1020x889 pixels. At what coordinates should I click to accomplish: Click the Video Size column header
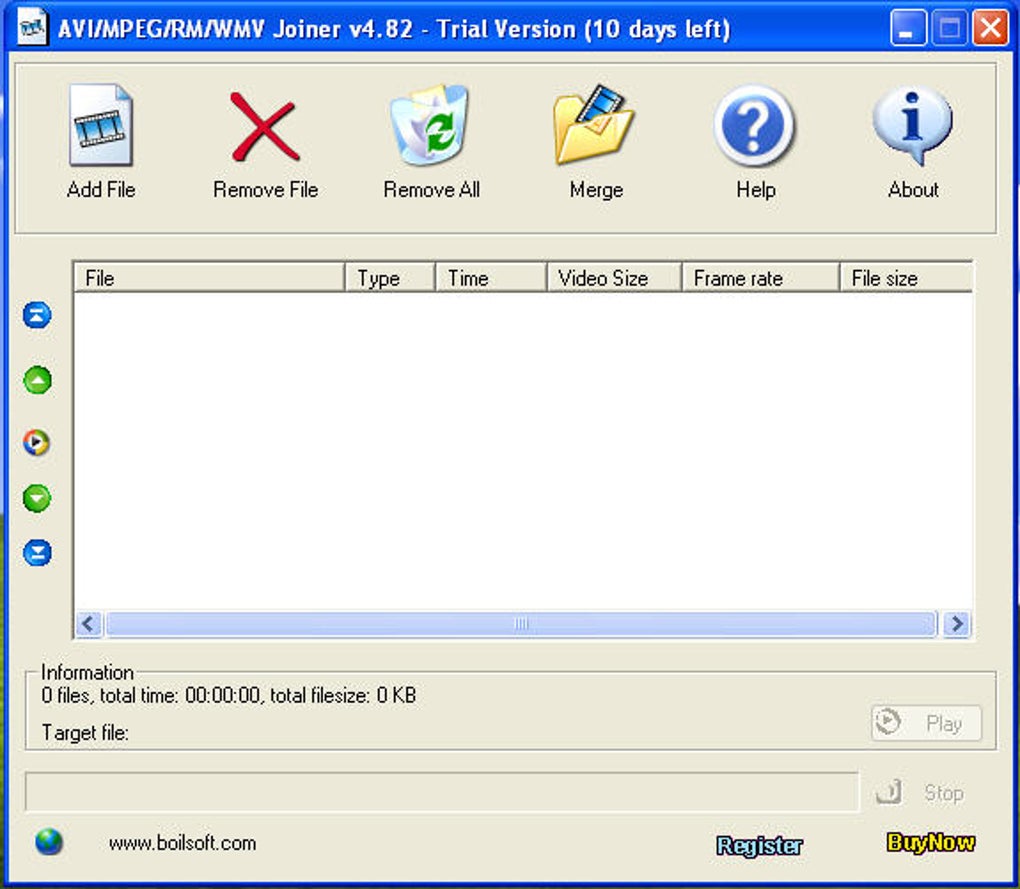click(614, 278)
